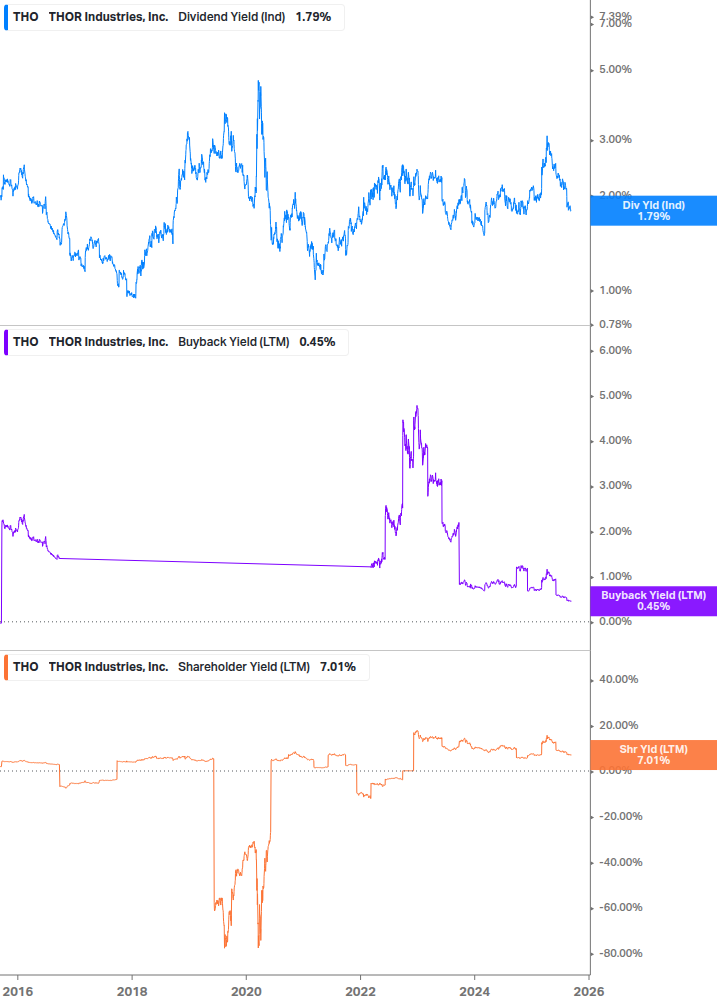
Task: Click the 5.00% tick in the dividend yield axis
Action: 615,69
